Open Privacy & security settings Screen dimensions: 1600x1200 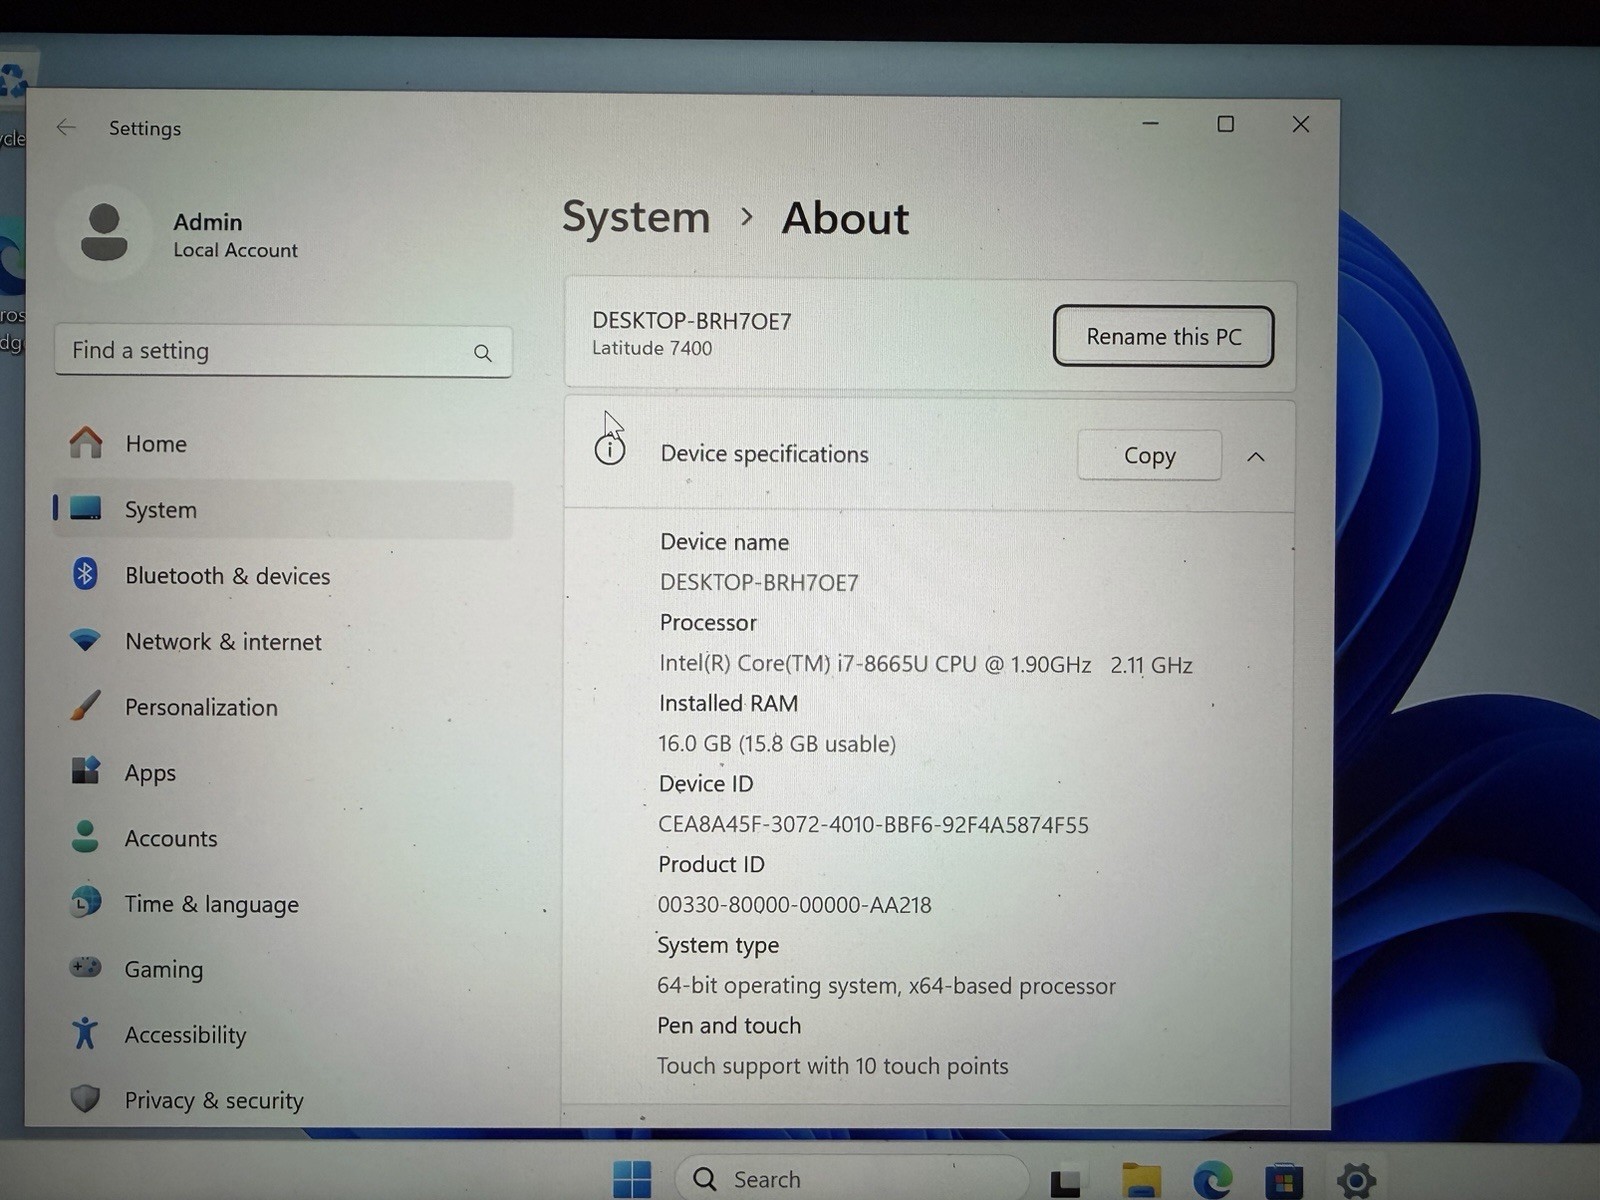point(284,1100)
